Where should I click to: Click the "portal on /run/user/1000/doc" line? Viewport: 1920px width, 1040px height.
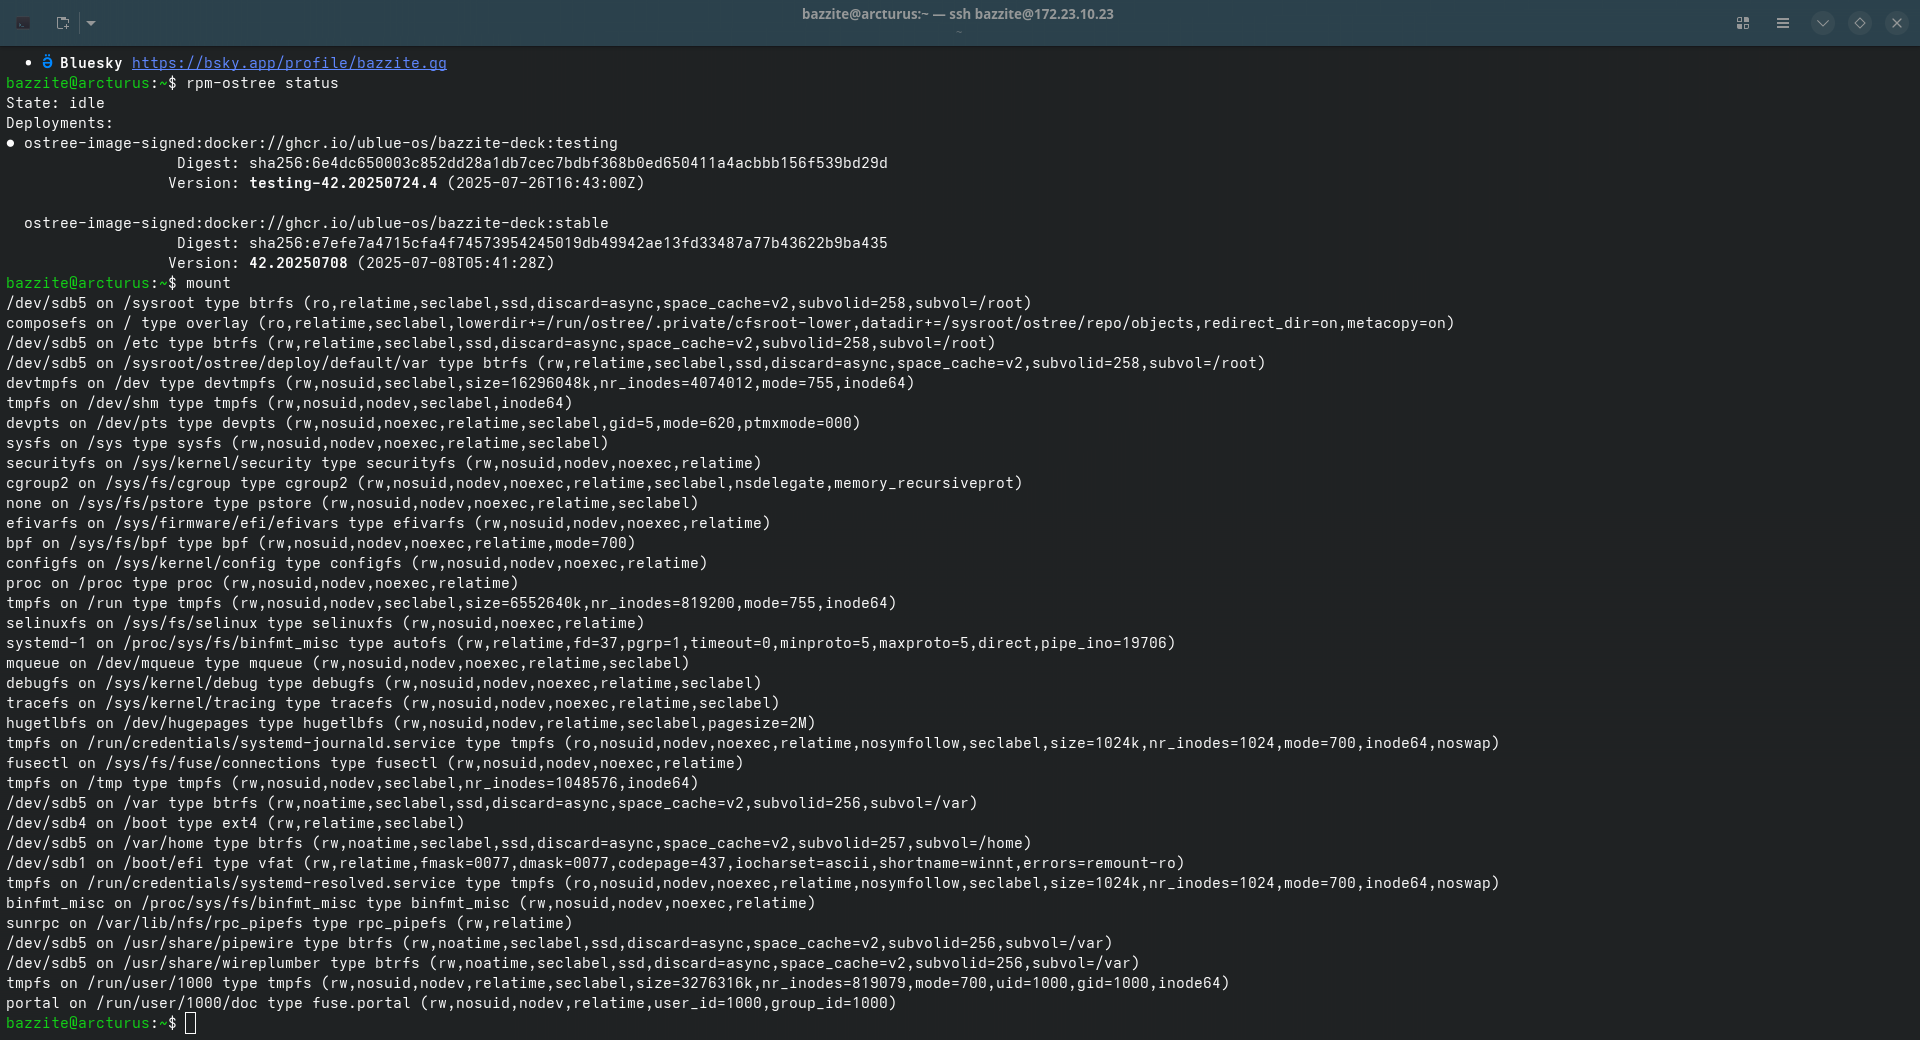click(451, 1003)
